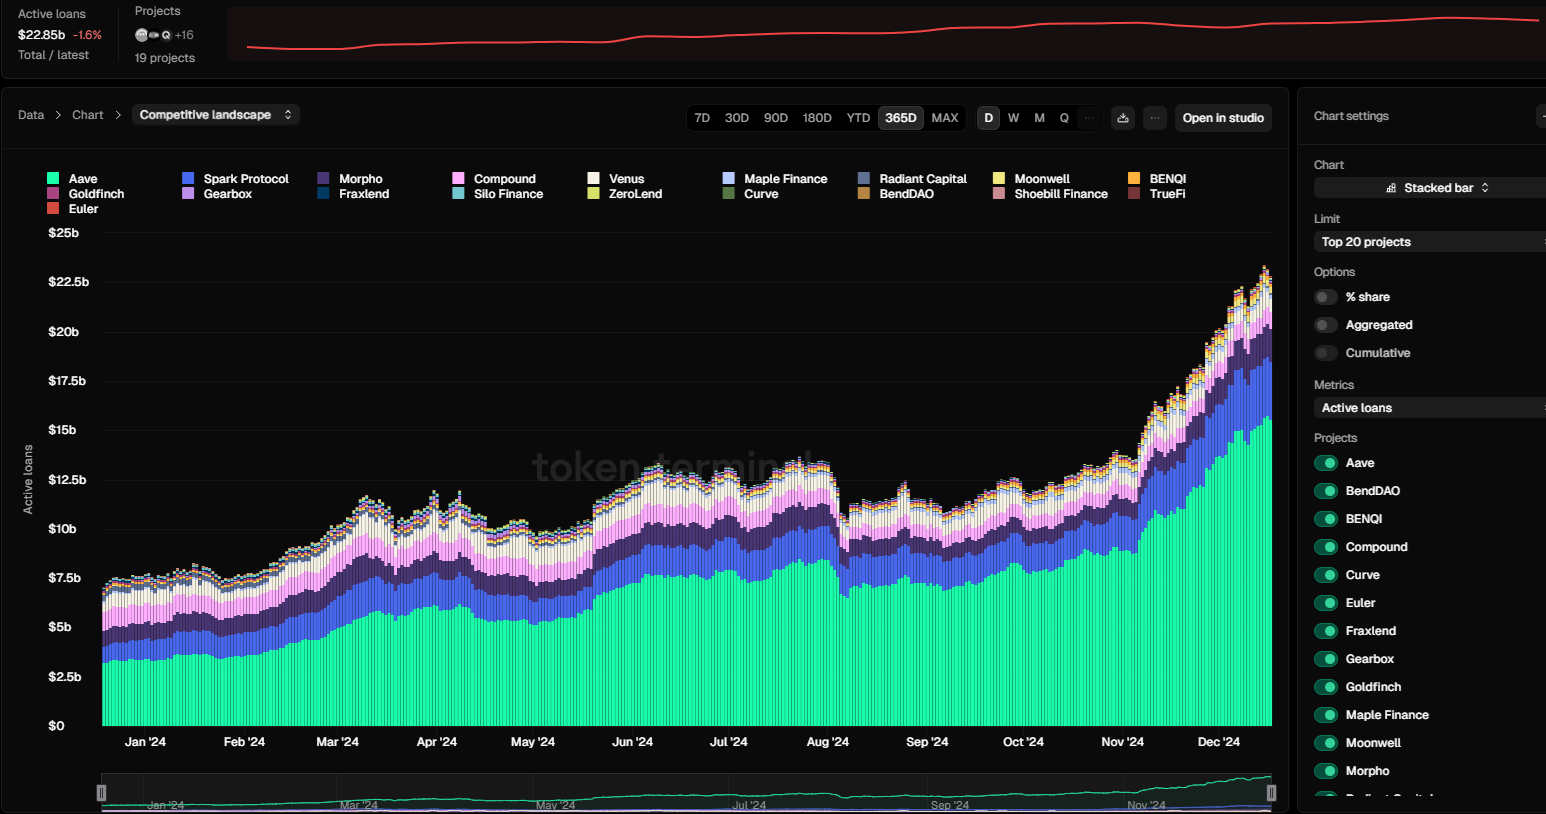Screen dimensions: 1546x814
Task: Switch to weekly (W) granularity
Action: [1013, 118]
